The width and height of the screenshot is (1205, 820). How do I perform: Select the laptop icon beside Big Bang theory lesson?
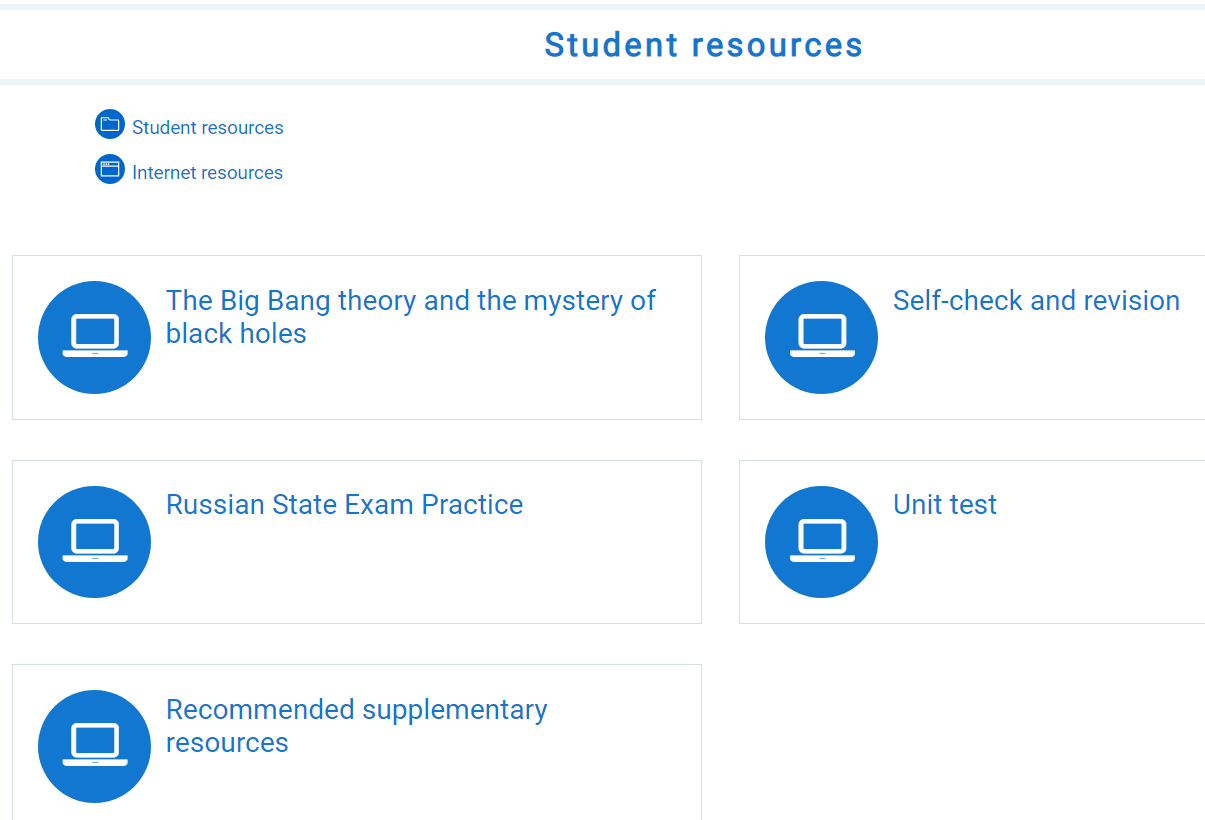(94, 337)
